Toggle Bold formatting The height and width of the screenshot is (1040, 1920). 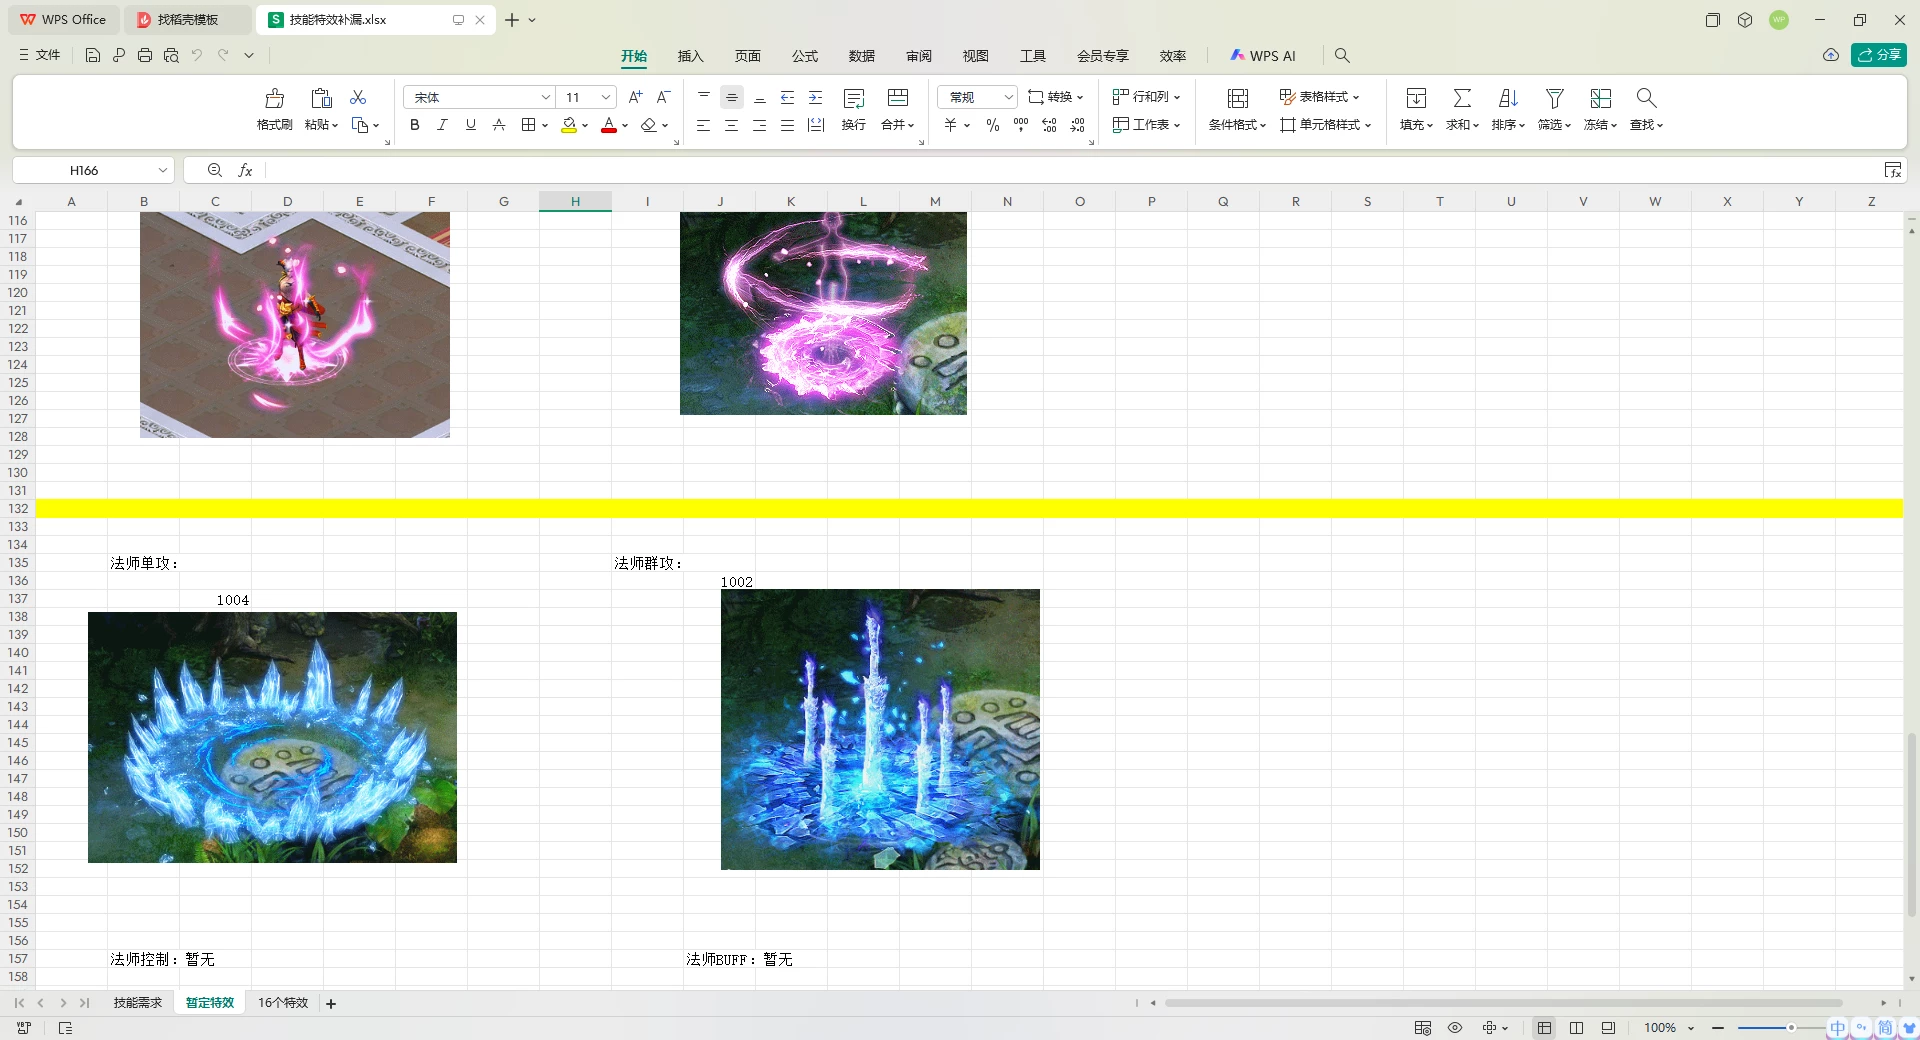(415, 125)
